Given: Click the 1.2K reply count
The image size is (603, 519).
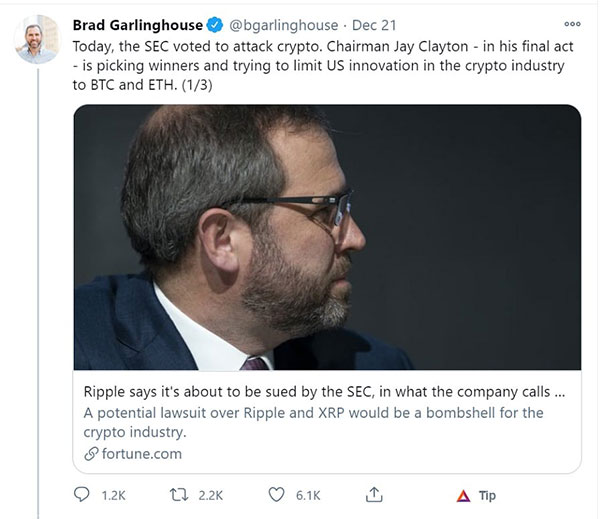Looking at the screenshot, I should (x=114, y=495).
